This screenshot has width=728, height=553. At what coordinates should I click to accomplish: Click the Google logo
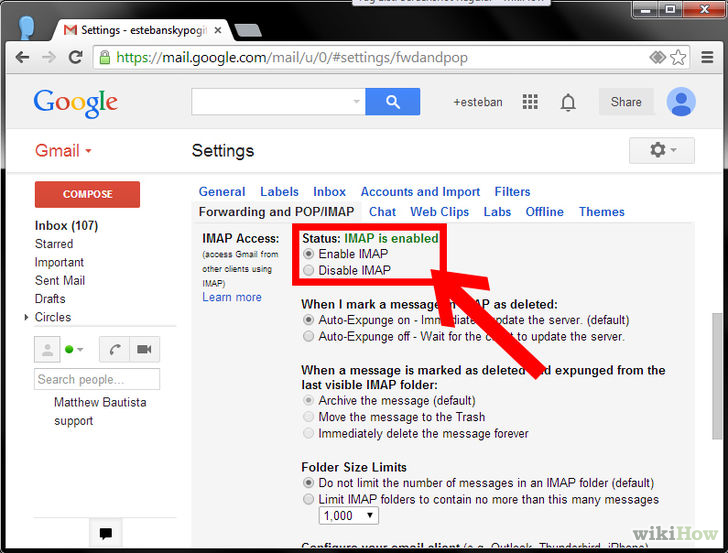click(x=75, y=103)
